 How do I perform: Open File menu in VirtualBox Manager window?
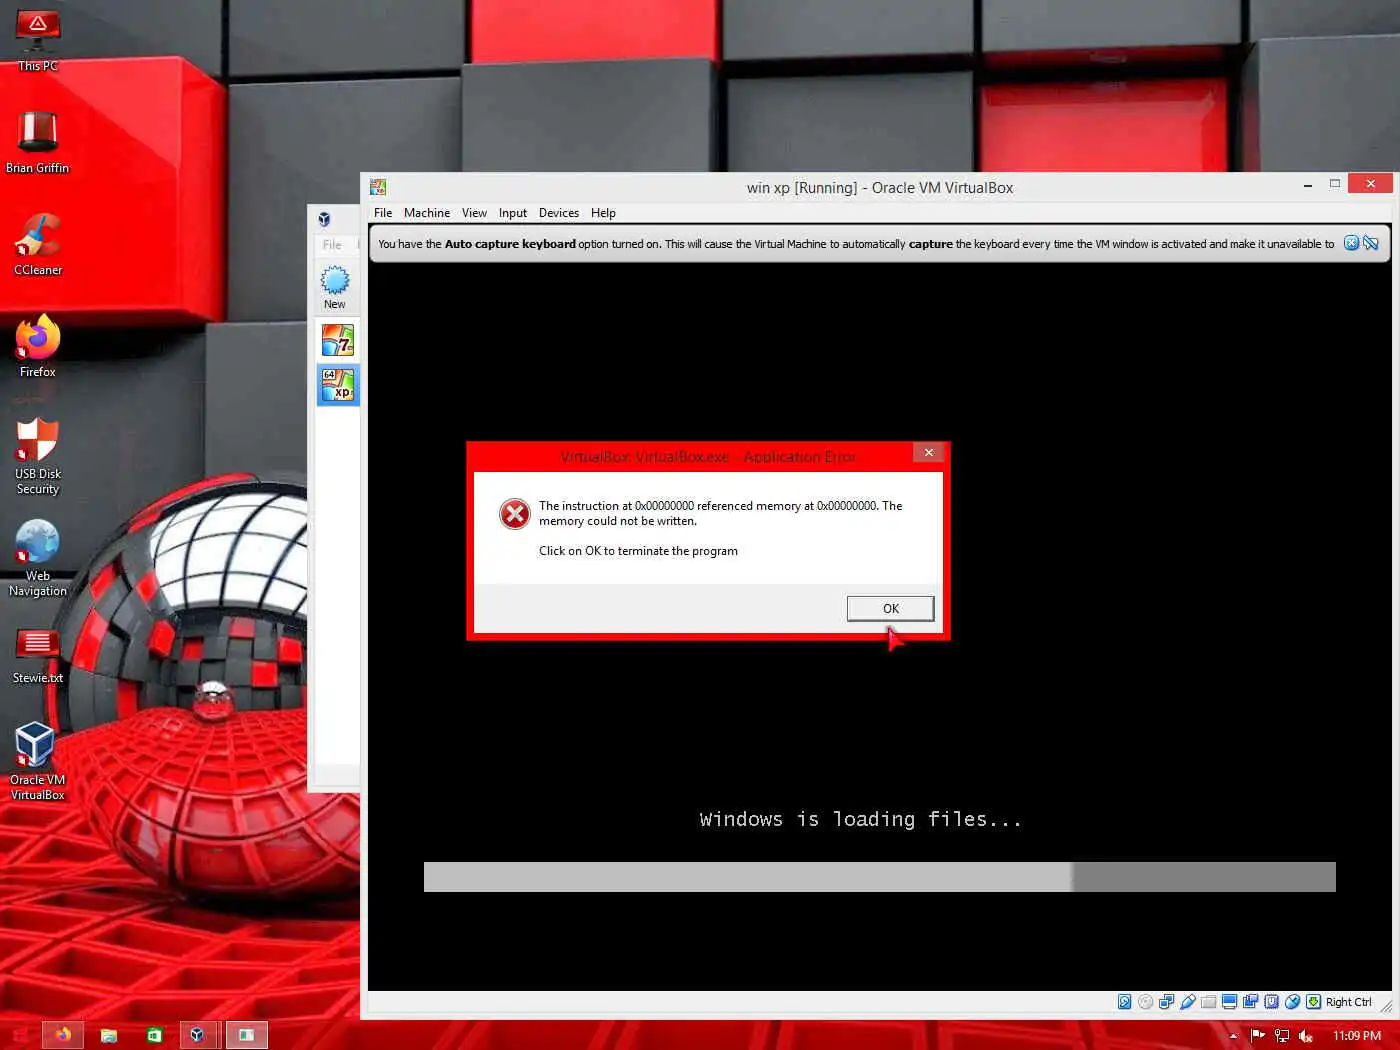click(332, 245)
